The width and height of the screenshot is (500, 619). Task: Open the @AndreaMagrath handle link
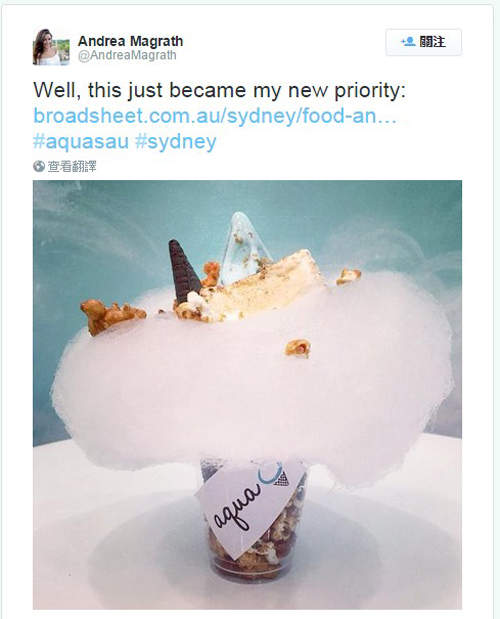click(x=127, y=55)
